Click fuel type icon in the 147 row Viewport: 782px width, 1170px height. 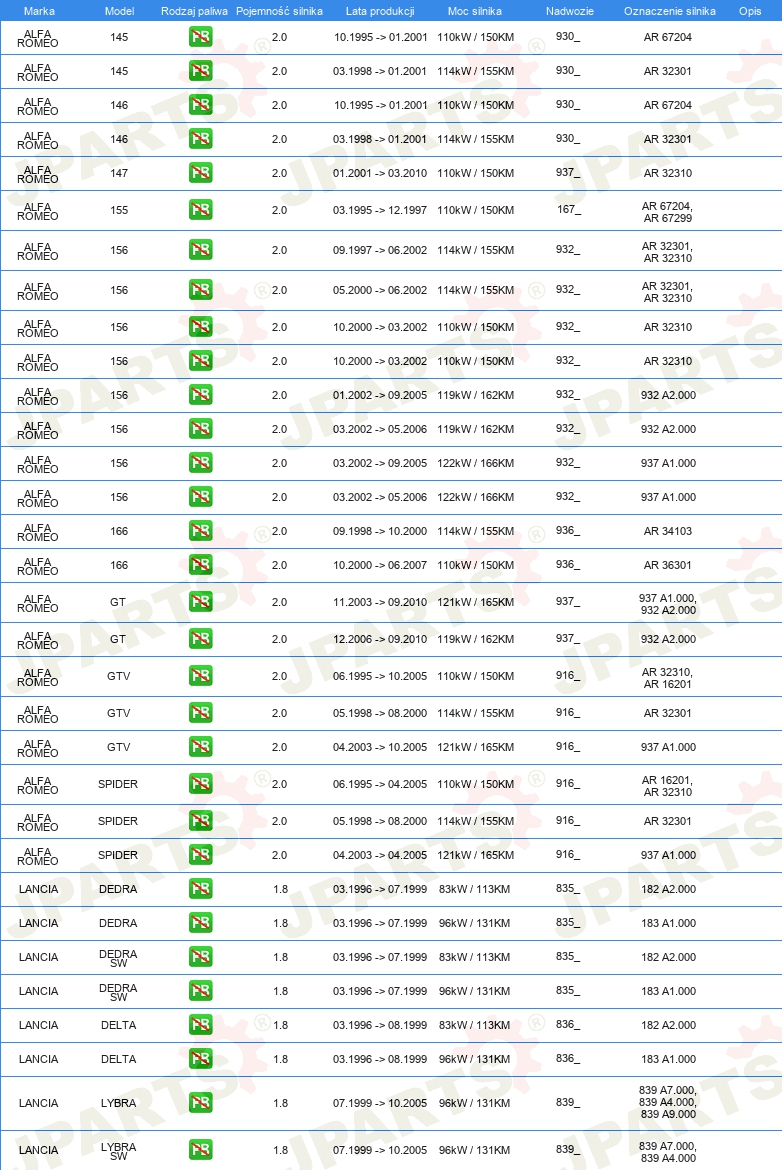pyautogui.click(x=201, y=173)
